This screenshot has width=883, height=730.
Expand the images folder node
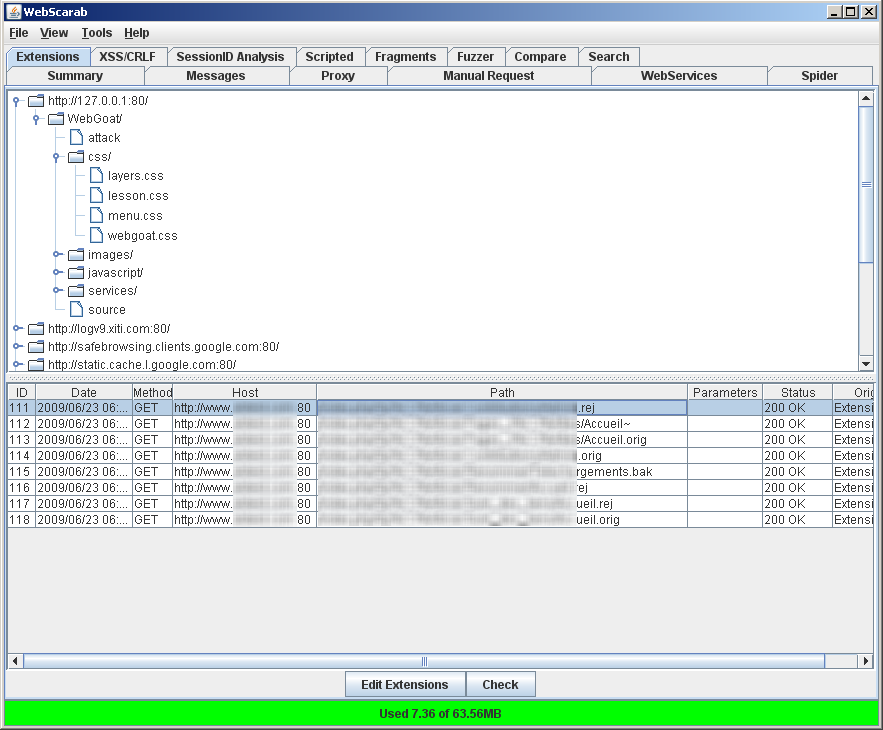pos(57,254)
